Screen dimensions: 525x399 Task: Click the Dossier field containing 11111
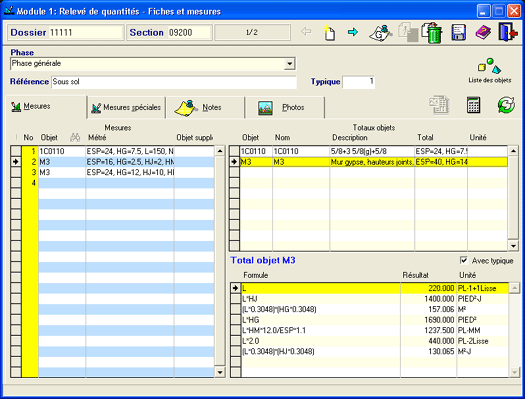[x=86, y=32]
